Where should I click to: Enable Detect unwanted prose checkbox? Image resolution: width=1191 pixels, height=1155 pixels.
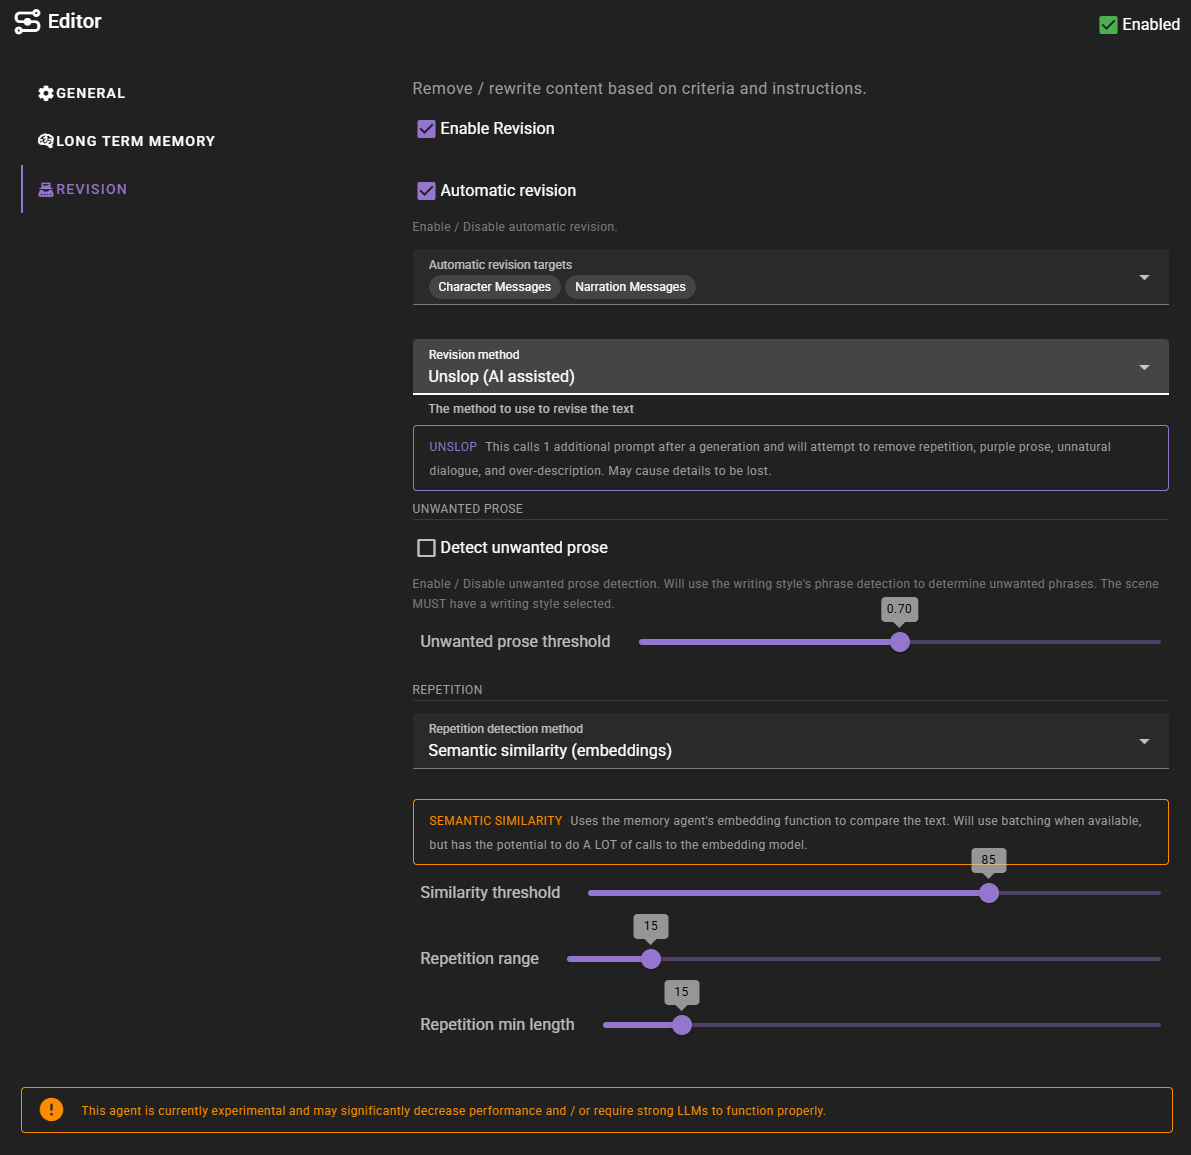click(x=427, y=548)
